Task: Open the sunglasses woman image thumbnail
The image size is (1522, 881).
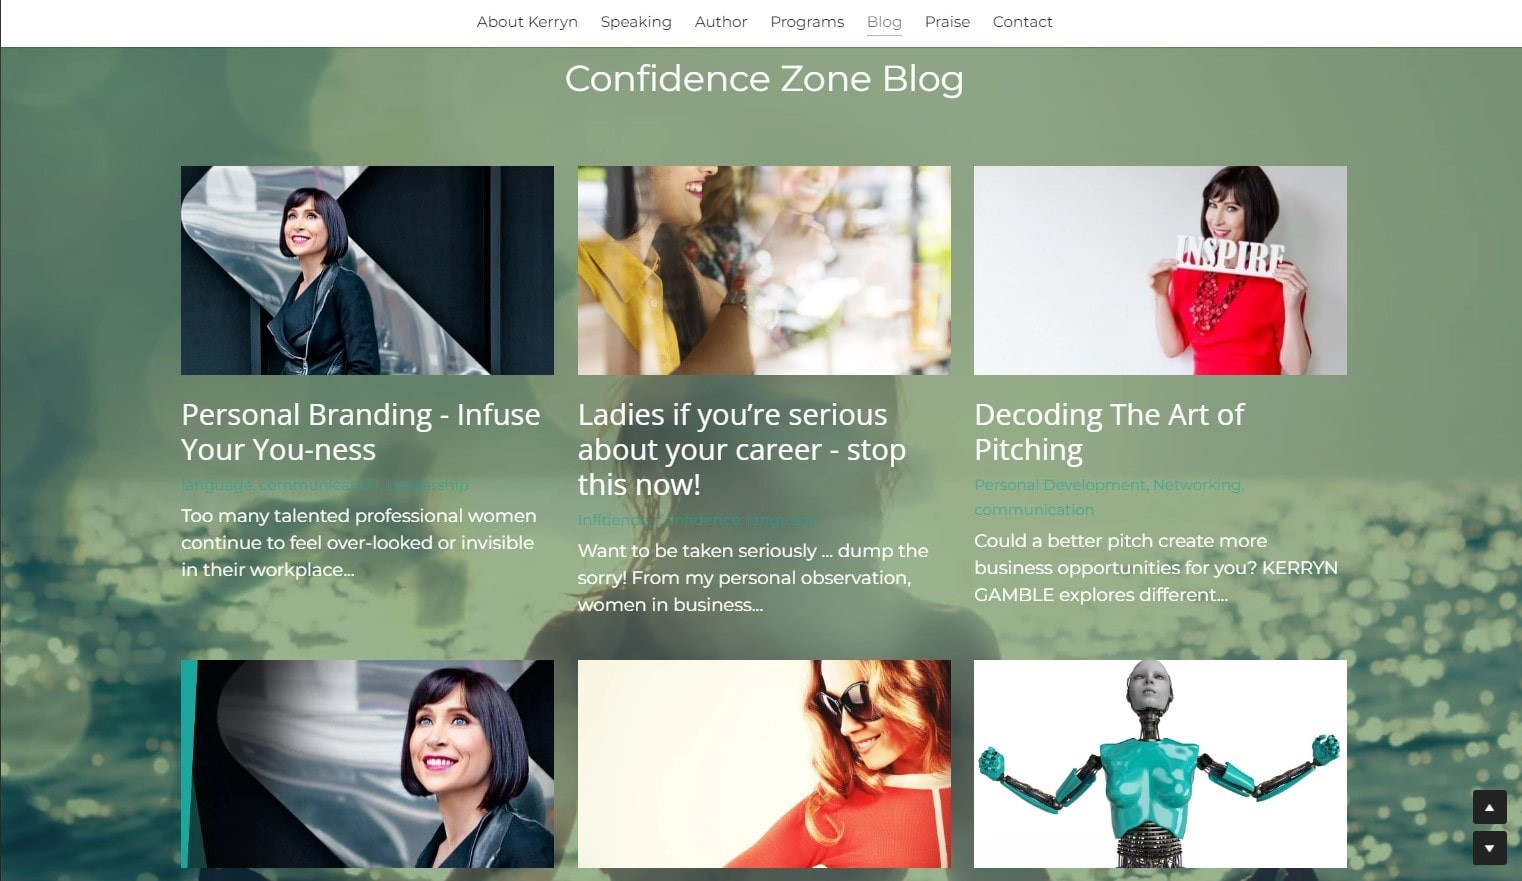Action: (x=764, y=764)
